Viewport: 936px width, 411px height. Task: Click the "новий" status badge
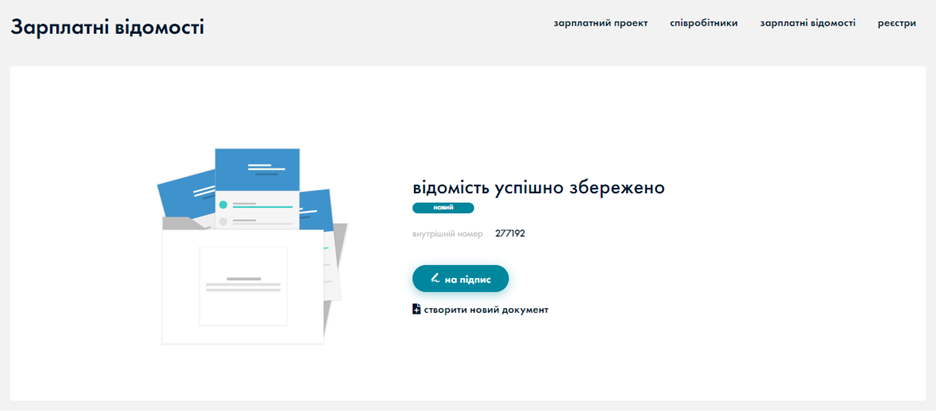pyautogui.click(x=443, y=208)
